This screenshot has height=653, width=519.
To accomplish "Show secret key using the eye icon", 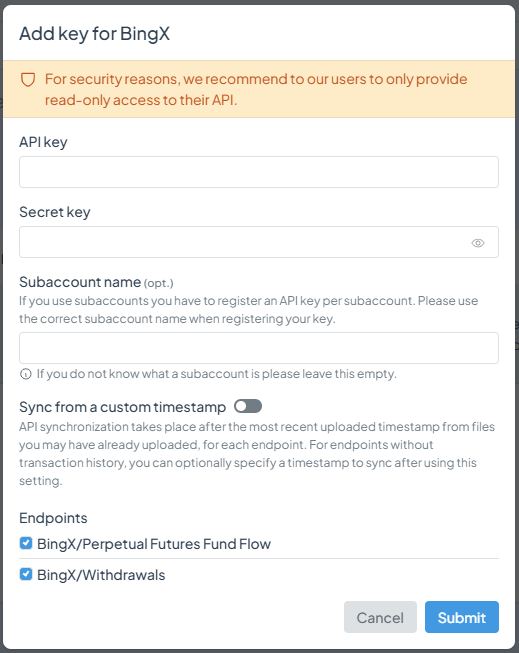I will [478, 243].
